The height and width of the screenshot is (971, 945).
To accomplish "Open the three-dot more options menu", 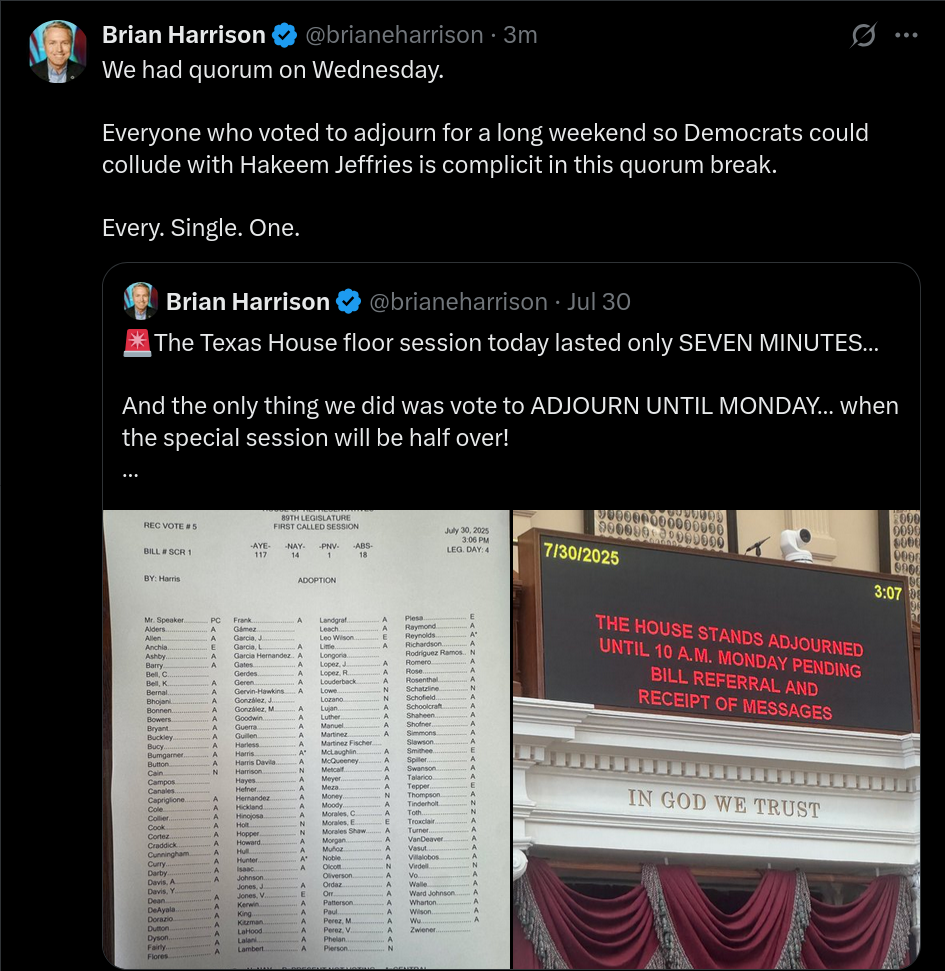I will point(906,35).
